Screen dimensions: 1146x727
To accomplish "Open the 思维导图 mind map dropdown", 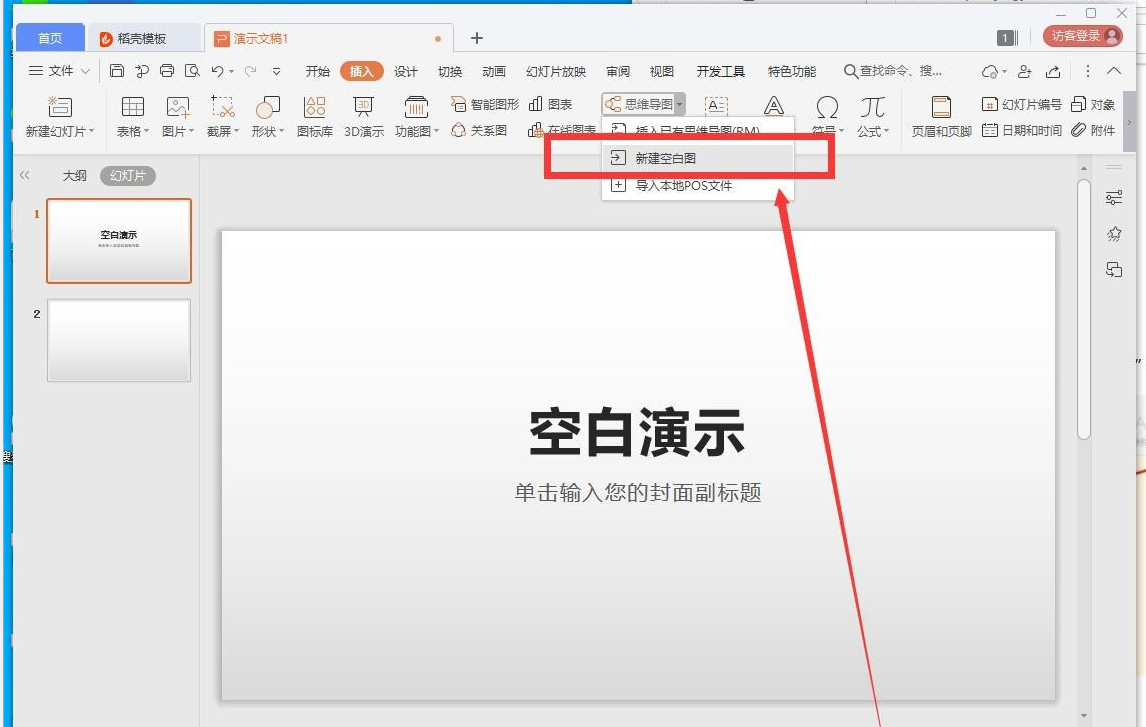I will click(644, 104).
